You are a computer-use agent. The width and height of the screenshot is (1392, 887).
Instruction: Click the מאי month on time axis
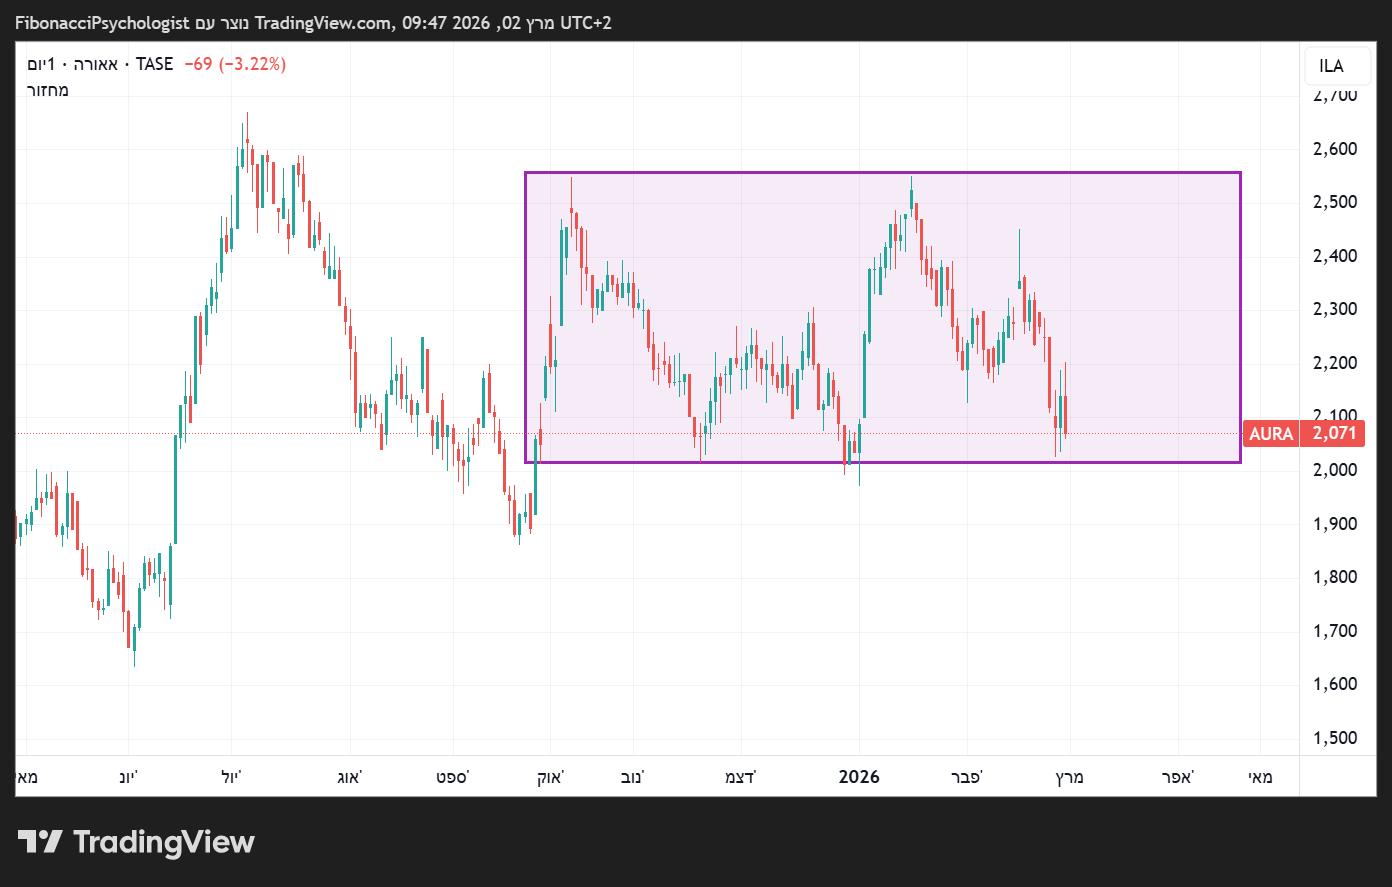tap(1260, 777)
